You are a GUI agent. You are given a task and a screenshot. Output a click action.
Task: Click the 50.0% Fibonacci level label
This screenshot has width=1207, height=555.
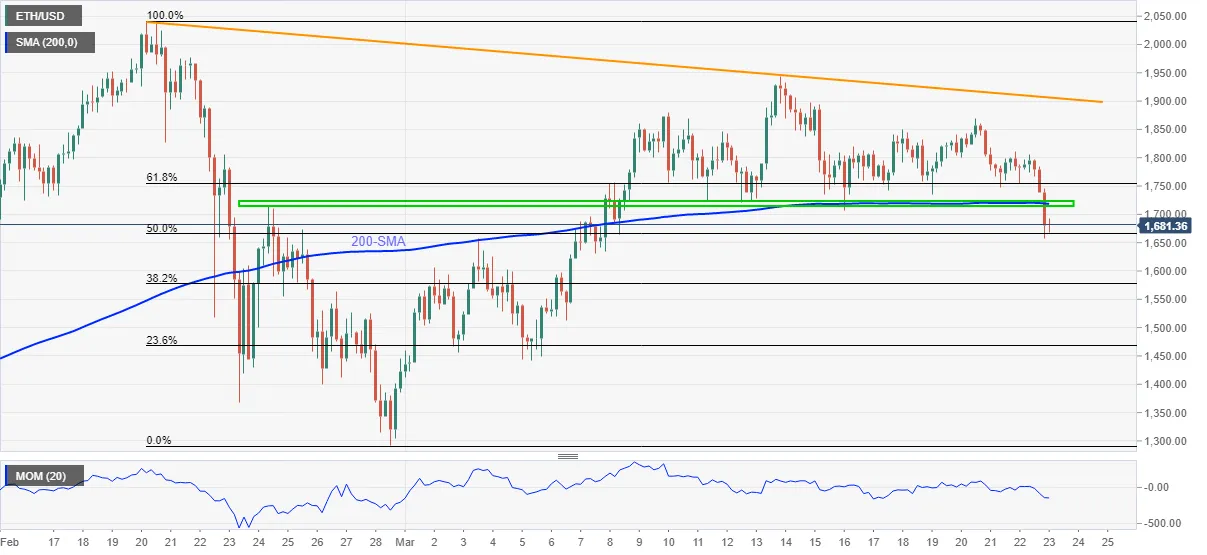pyautogui.click(x=162, y=228)
